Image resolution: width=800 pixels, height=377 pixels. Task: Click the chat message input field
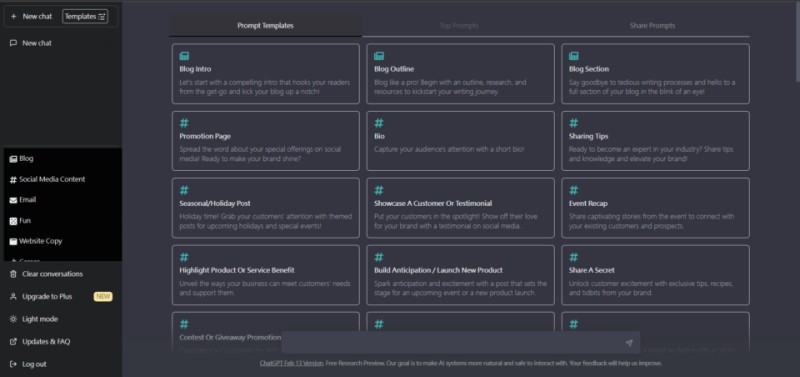(461, 342)
